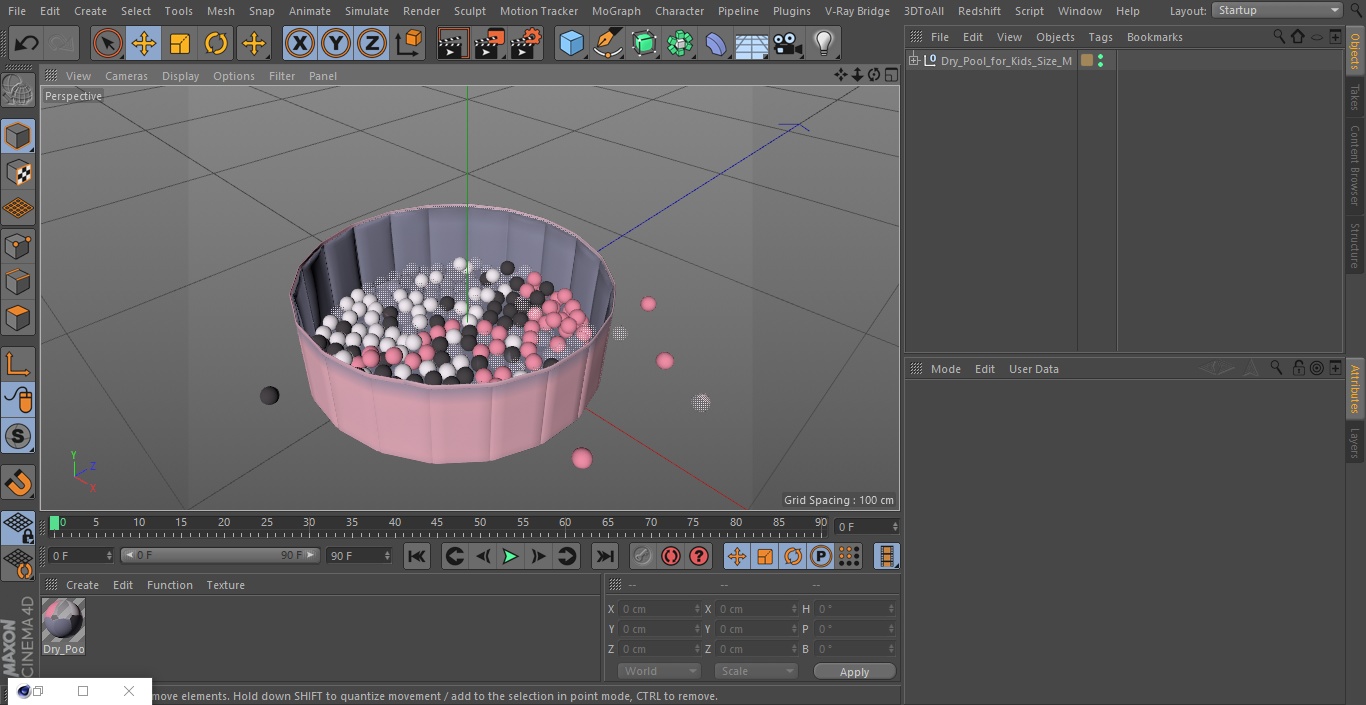1366x705 pixels.
Task: Open the Array modeling objects
Action: point(680,43)
